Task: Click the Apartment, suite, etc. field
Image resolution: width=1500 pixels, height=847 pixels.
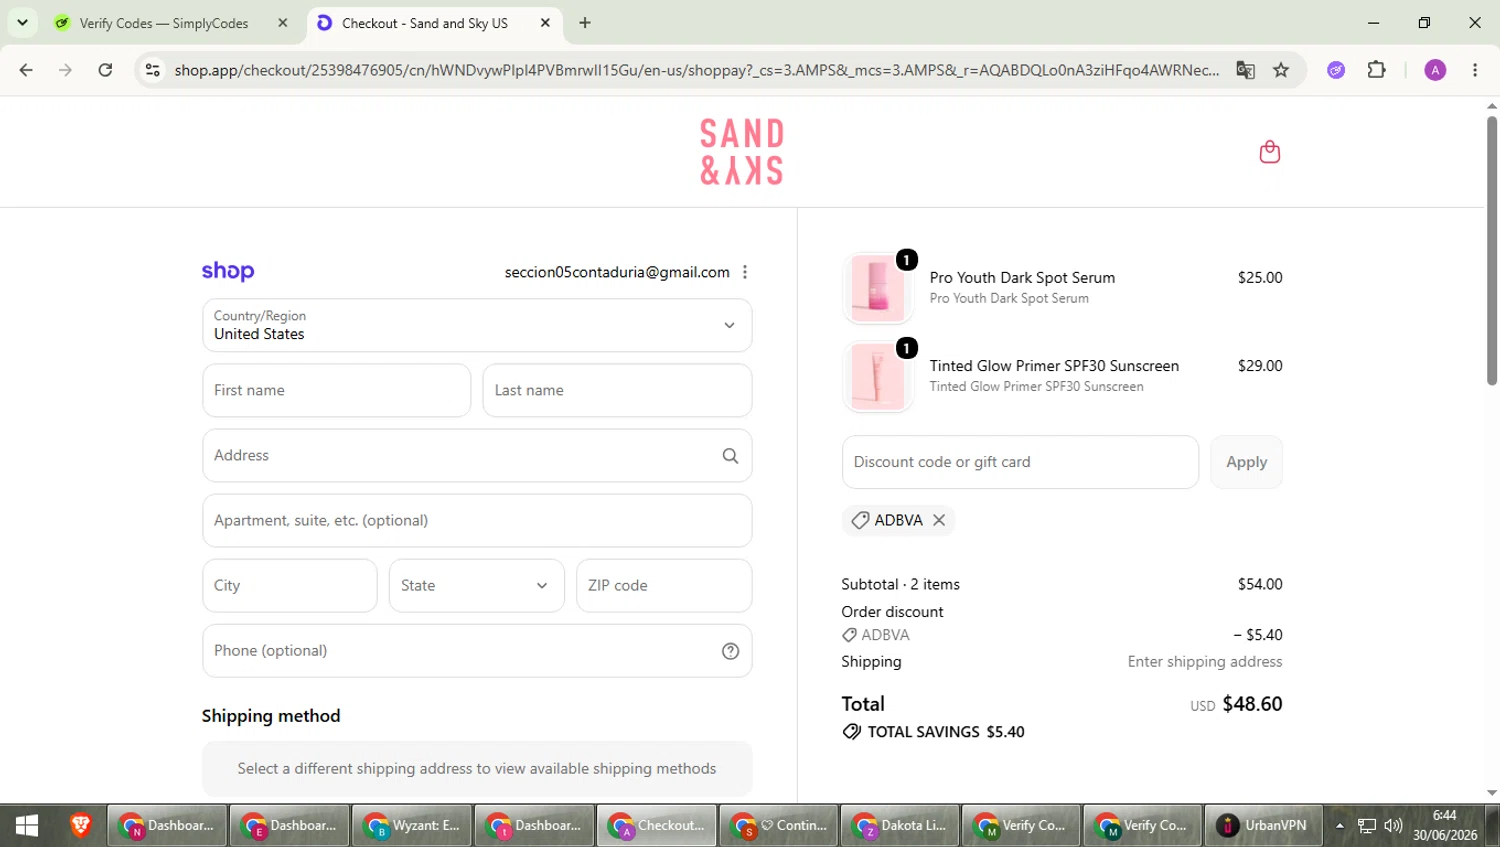Action: point(477,521)
